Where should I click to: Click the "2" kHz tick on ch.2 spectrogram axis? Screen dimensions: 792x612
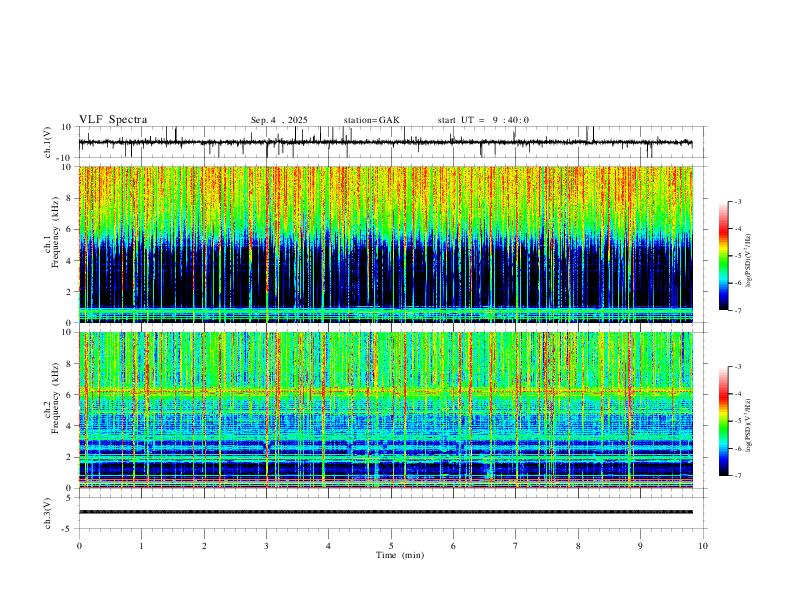coord(69,457)
